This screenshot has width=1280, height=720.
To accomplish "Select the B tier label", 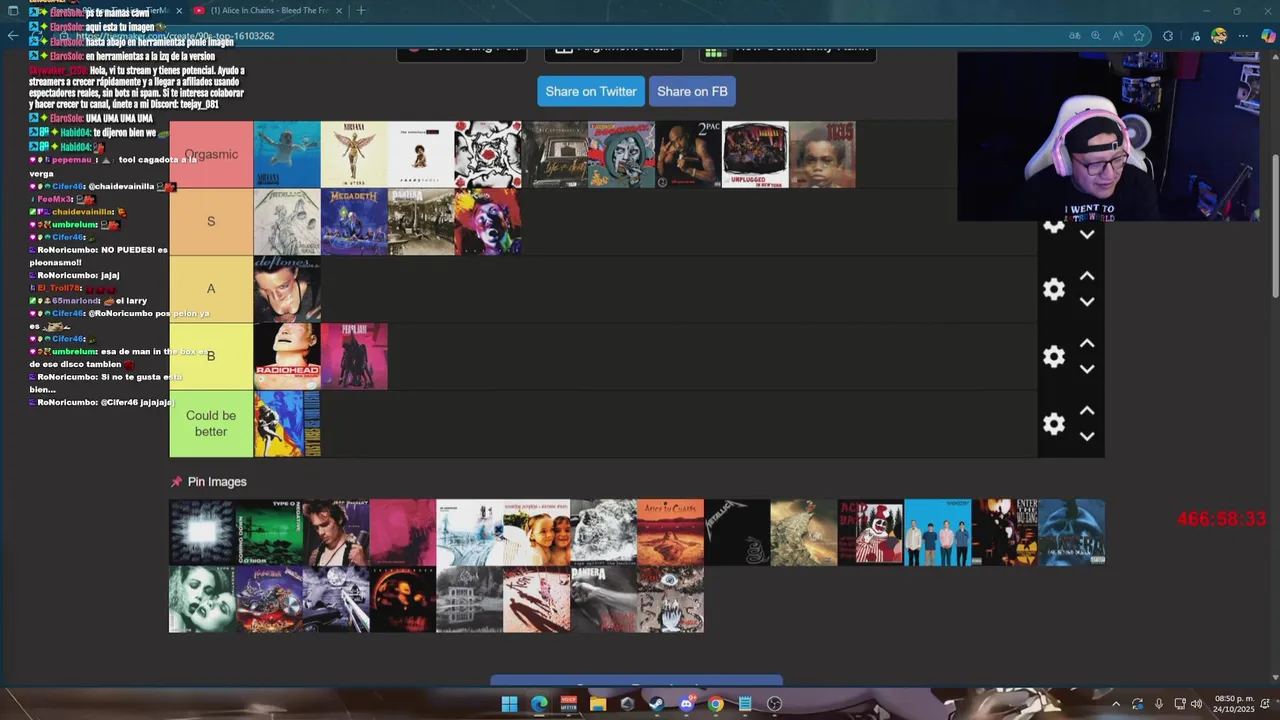I will point(211,356).
